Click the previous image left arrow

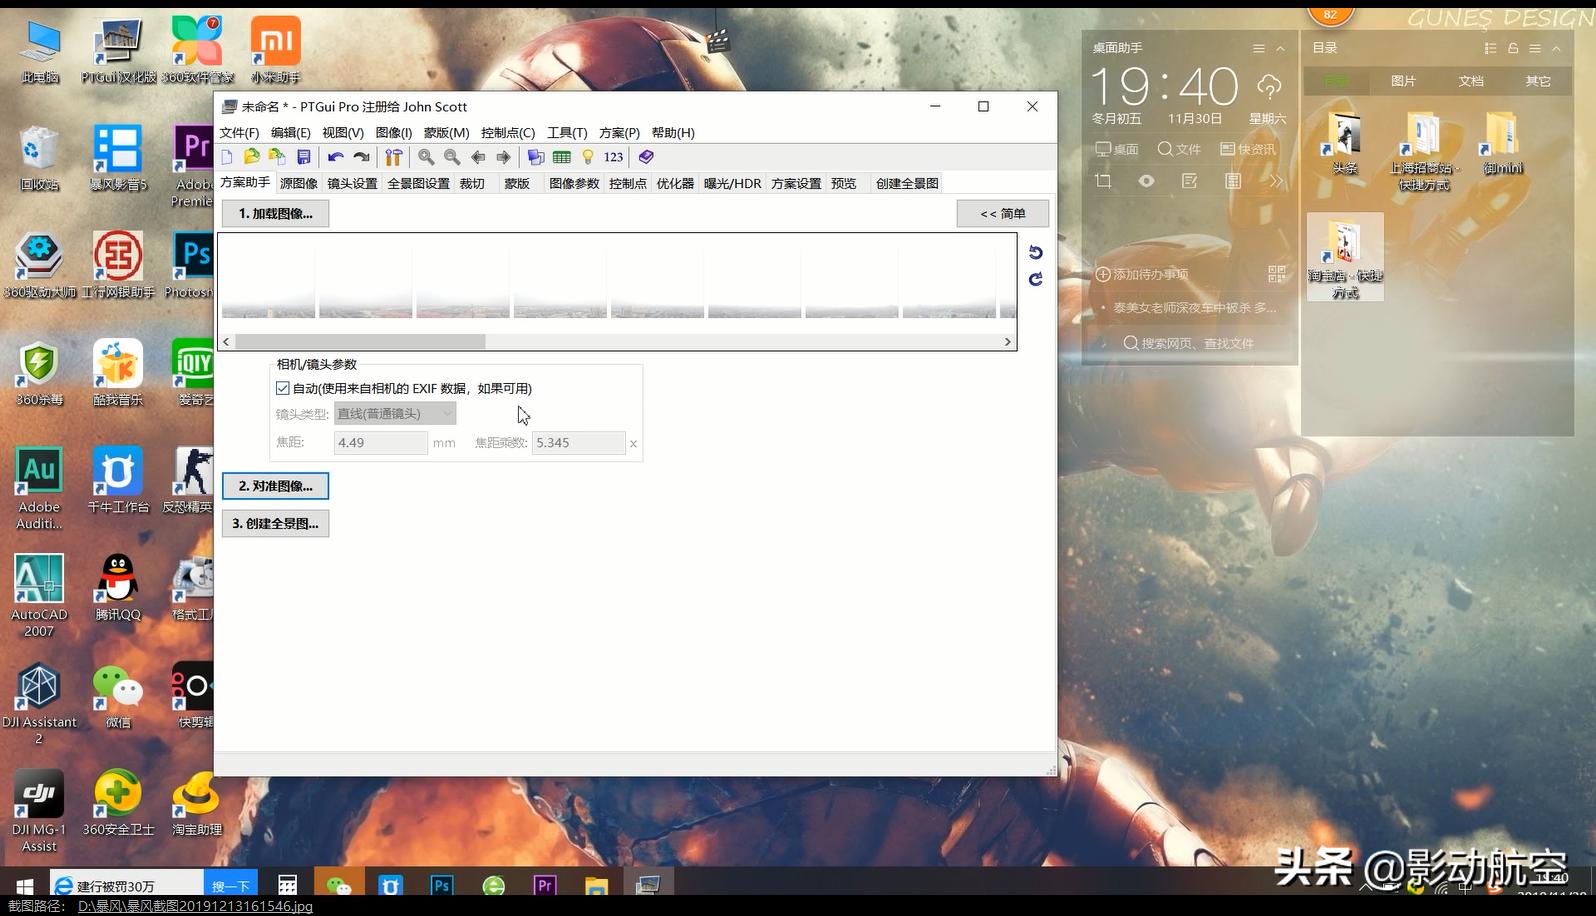point(478,157)
